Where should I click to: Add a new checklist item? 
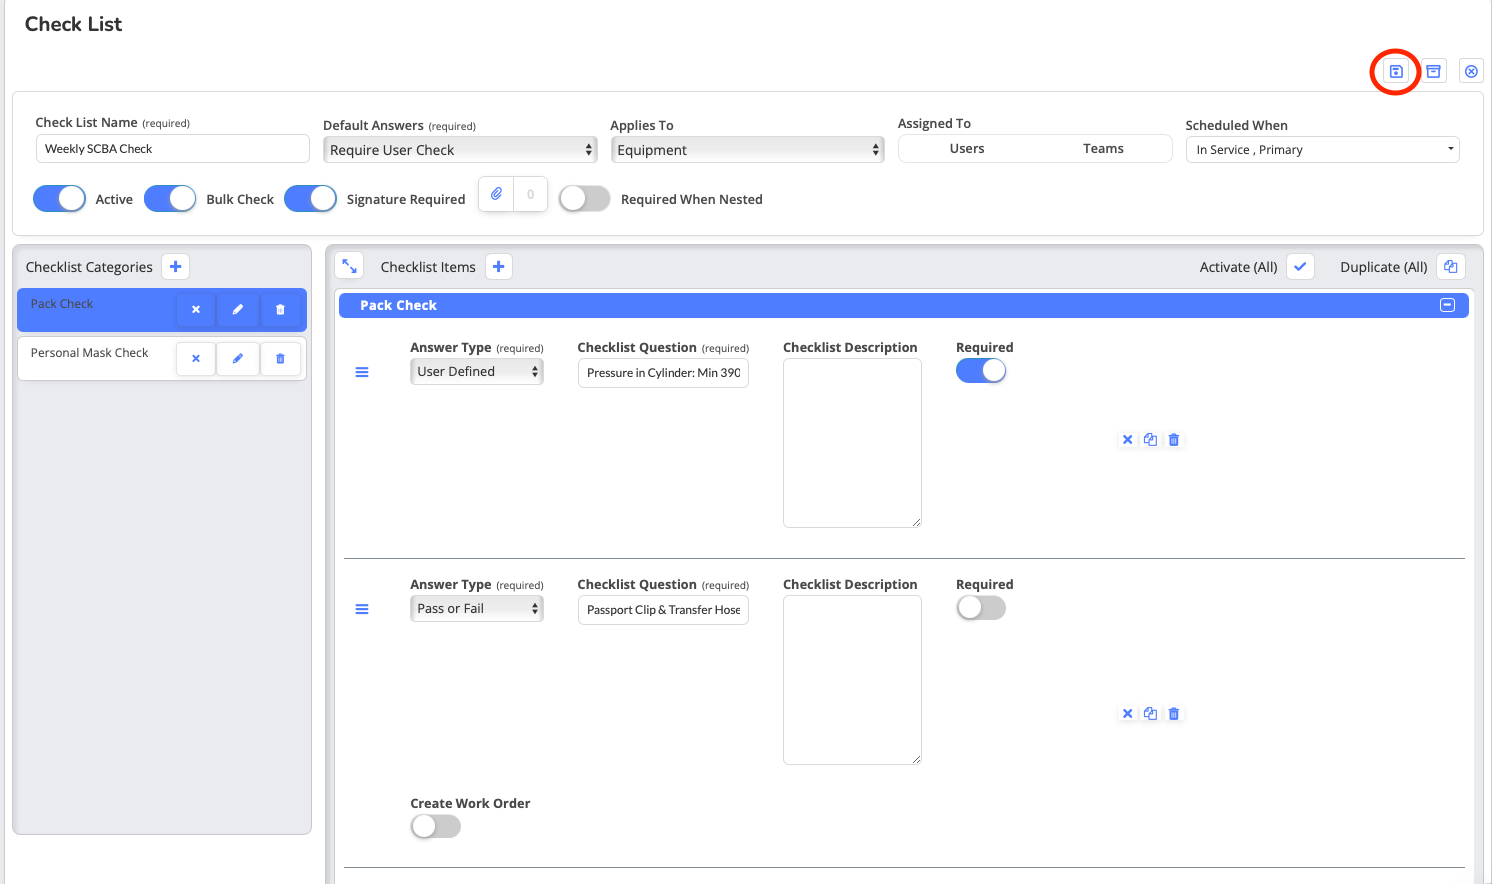498,267
